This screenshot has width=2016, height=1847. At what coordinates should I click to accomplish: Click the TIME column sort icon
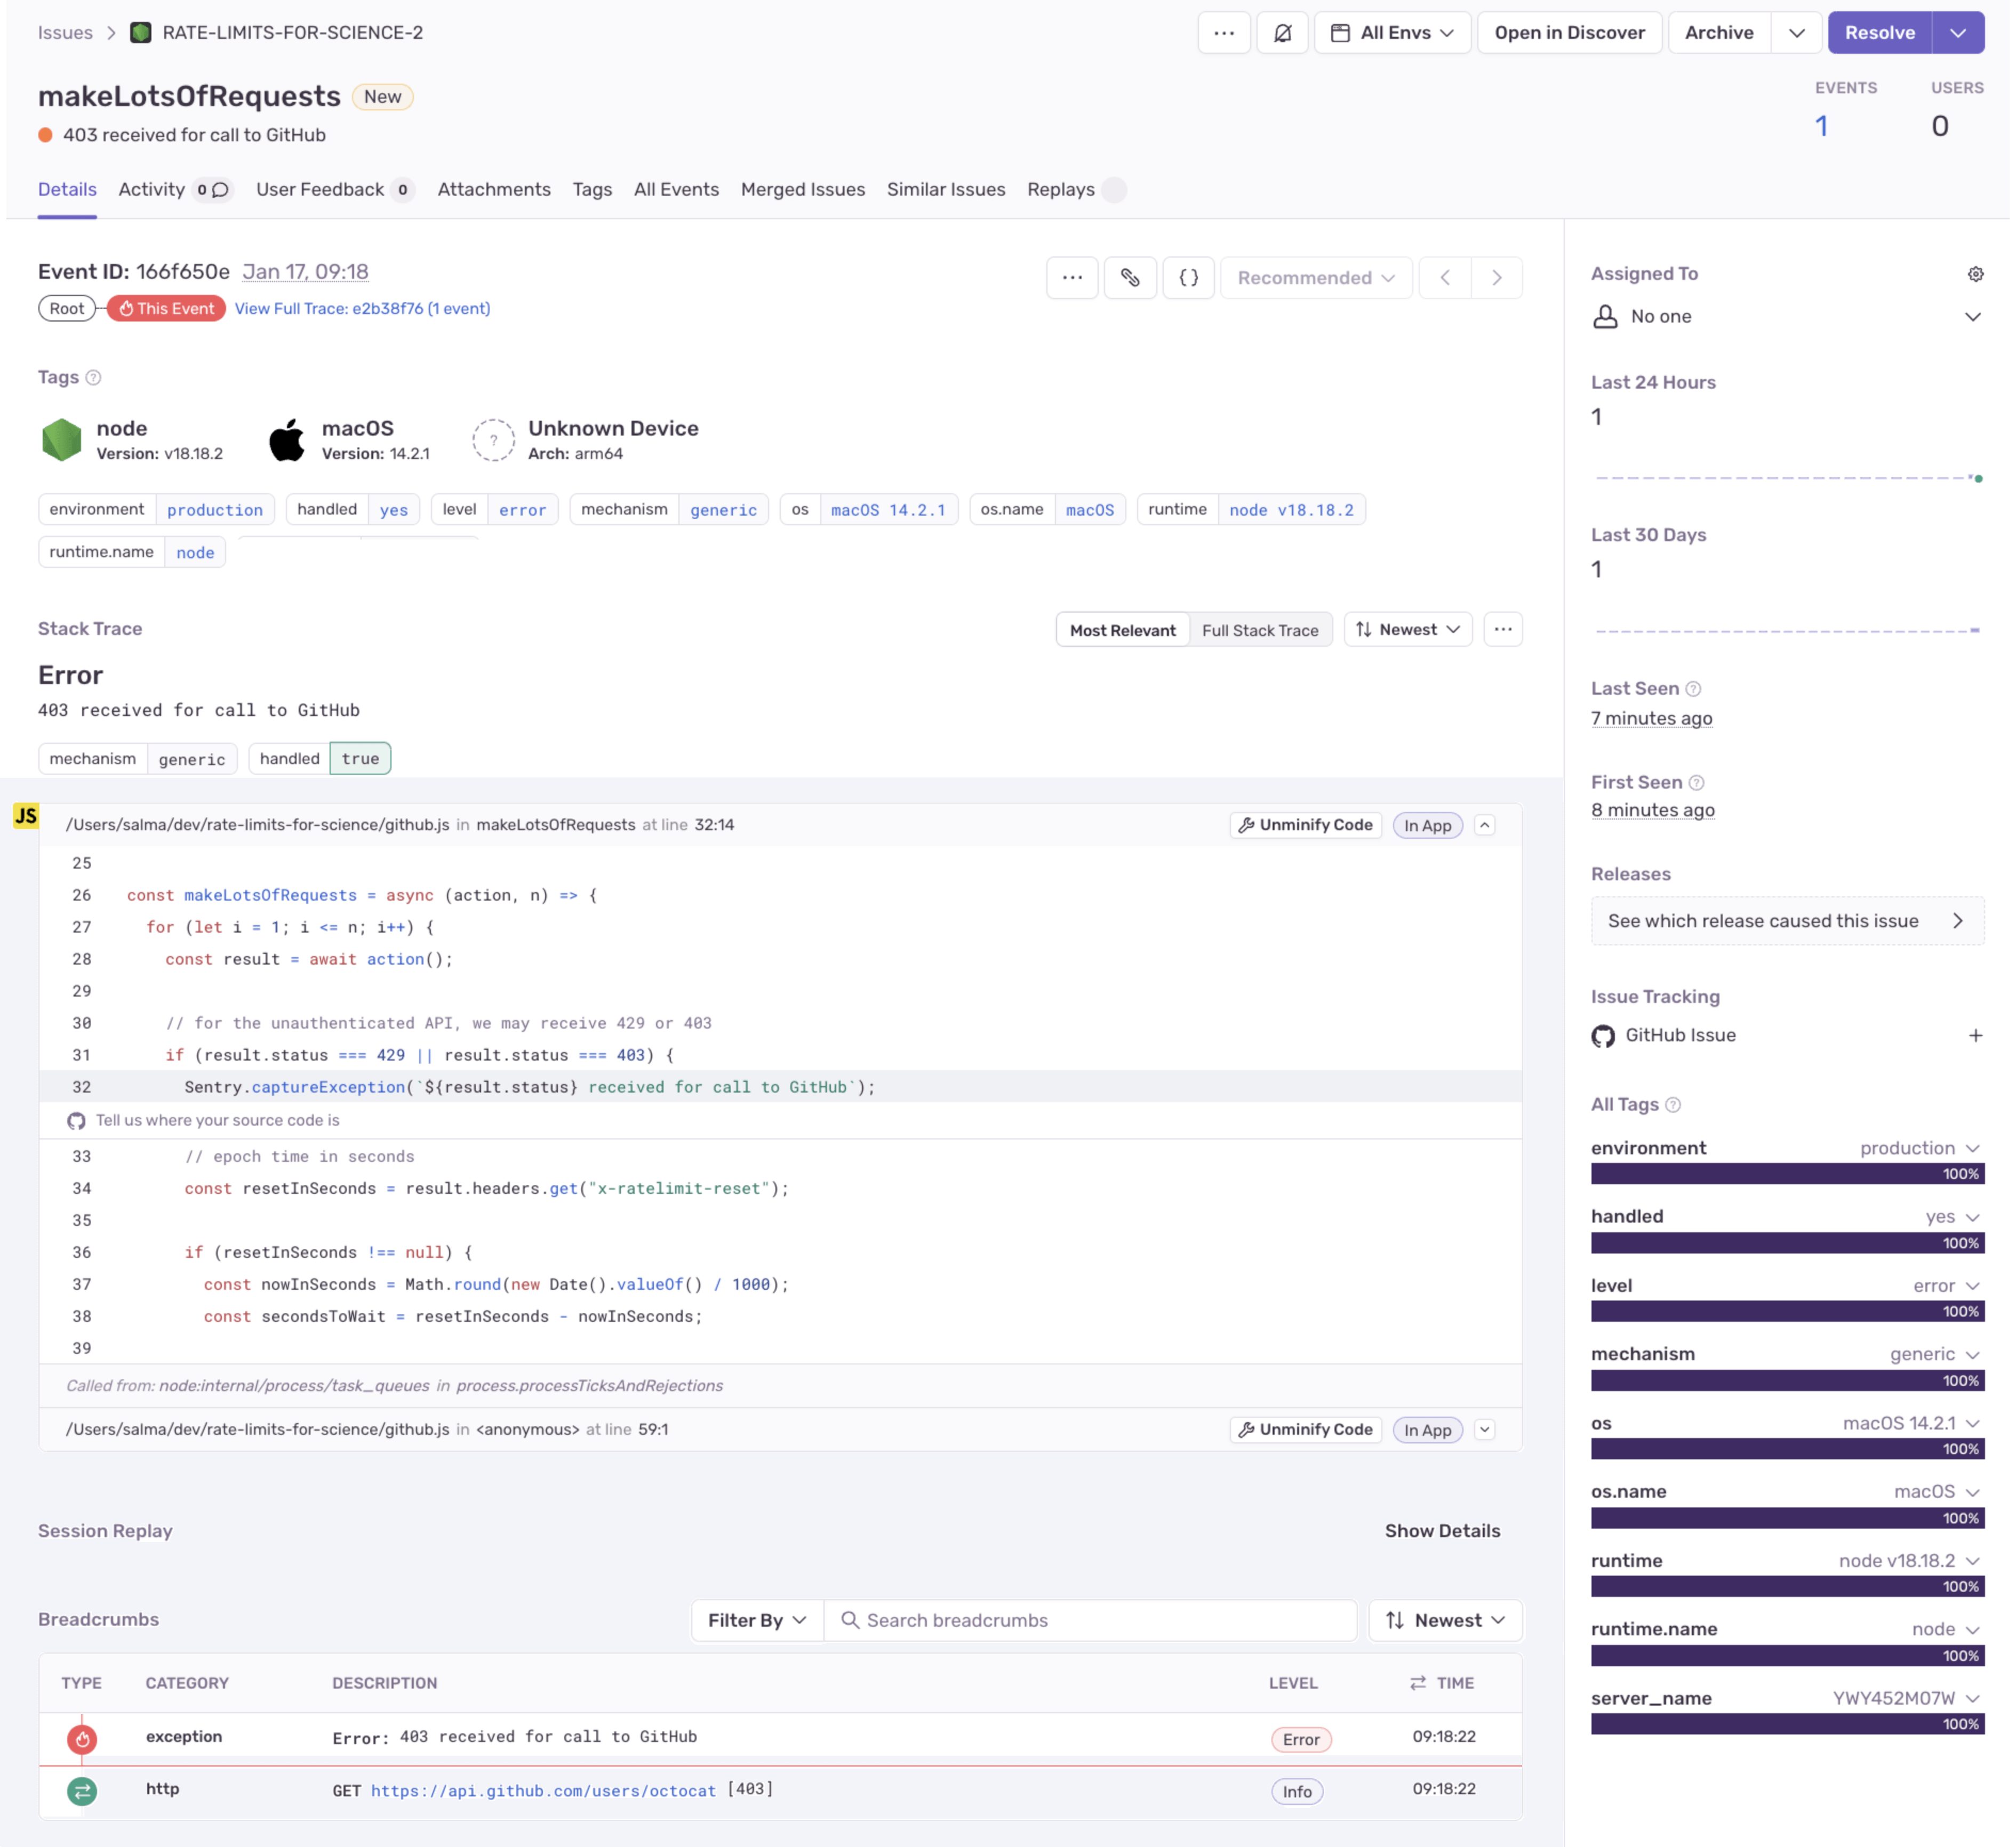click(x=1418, y=1684)
